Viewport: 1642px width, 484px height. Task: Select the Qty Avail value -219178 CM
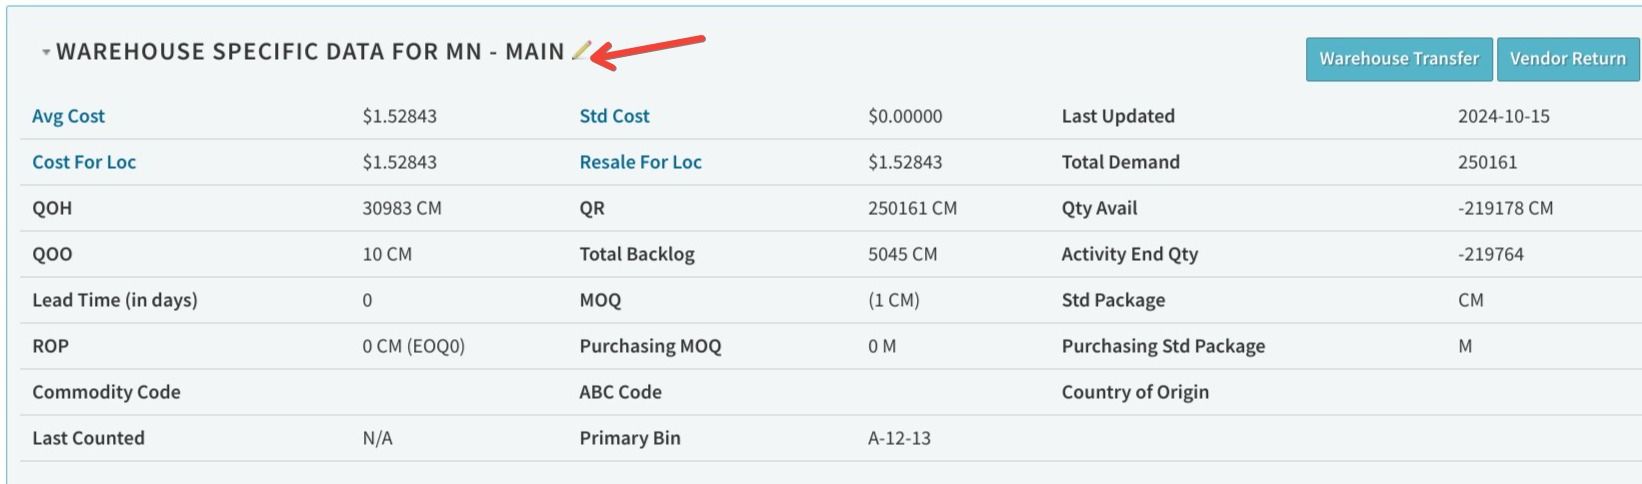(x=1505, y=208)
